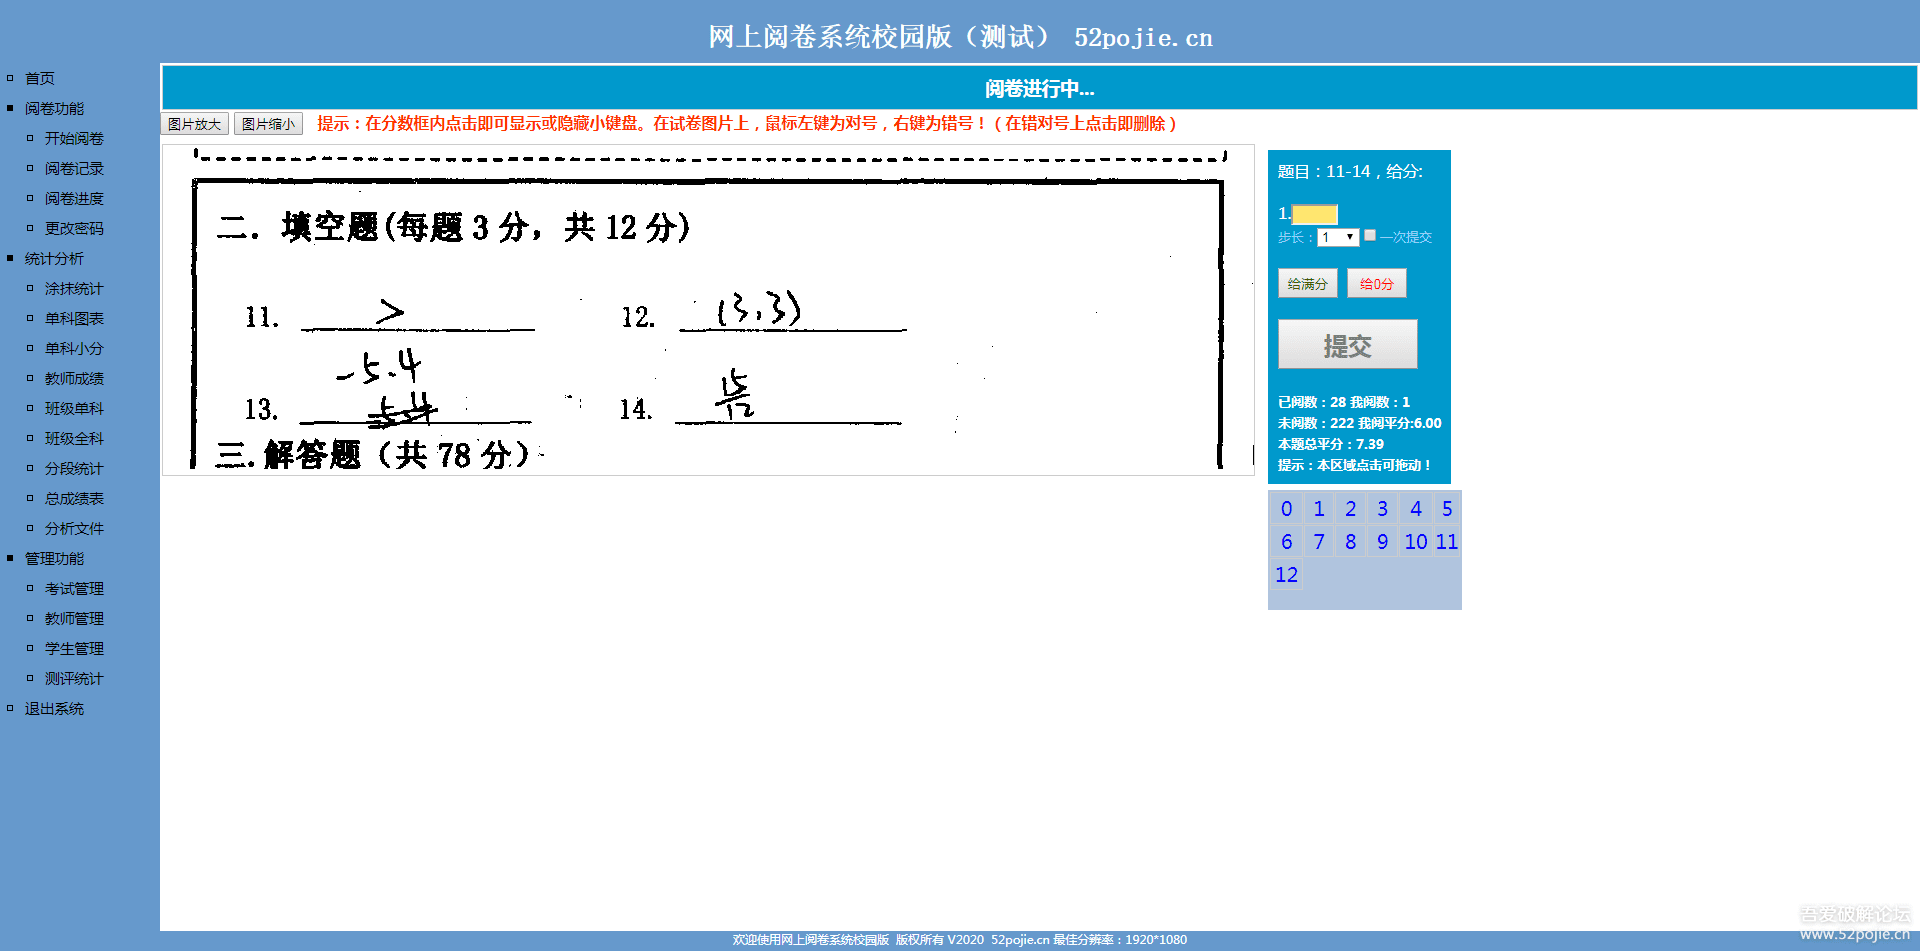Select 开始阅卷 in the sidebar
Viewport: 1920px width, 951px height.
[x=72, y=138]
